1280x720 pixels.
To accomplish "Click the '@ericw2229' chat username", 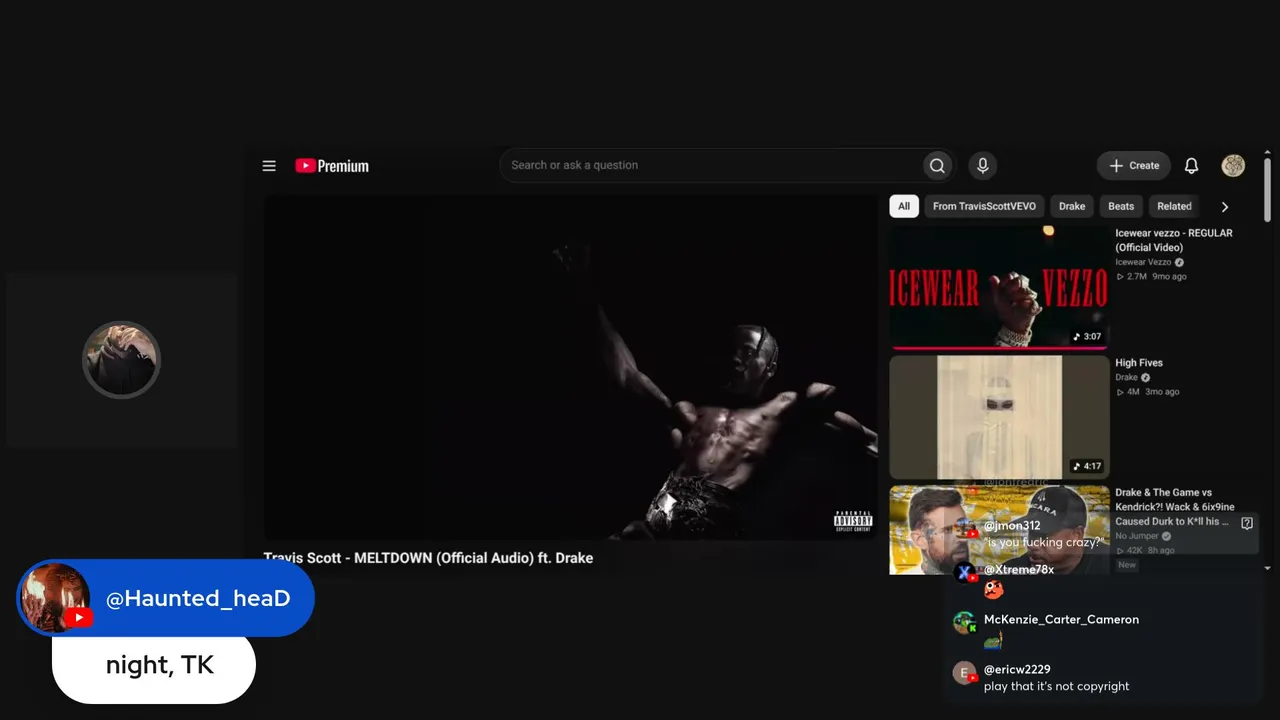I will click(1017, 670).
